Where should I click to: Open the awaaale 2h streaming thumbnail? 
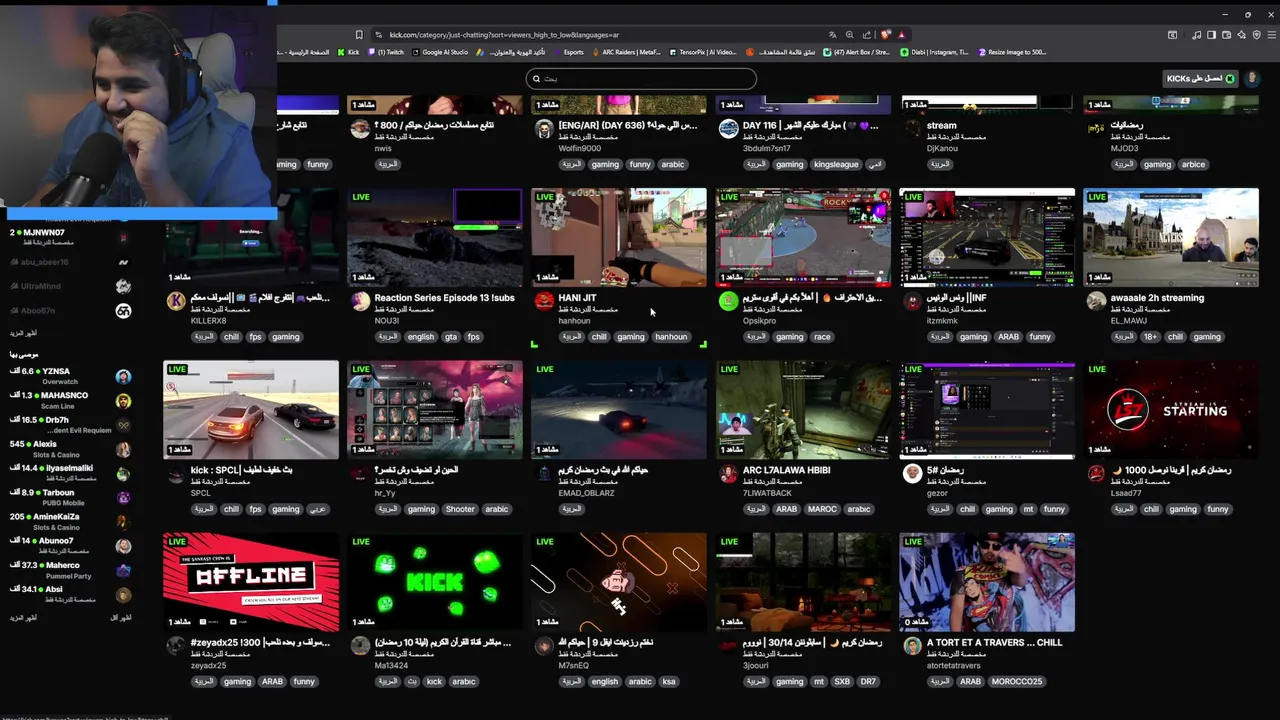point(1171,237)
